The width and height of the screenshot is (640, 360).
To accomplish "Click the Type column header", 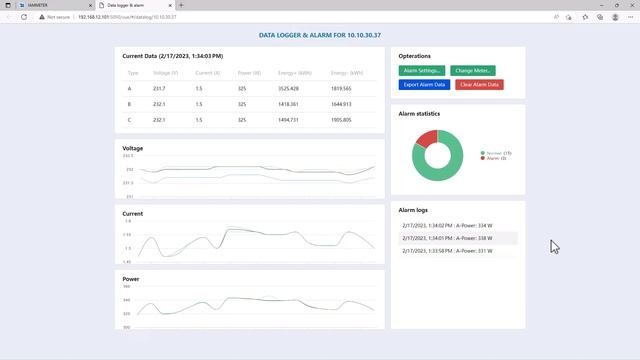I will click(x=133, y=73).
